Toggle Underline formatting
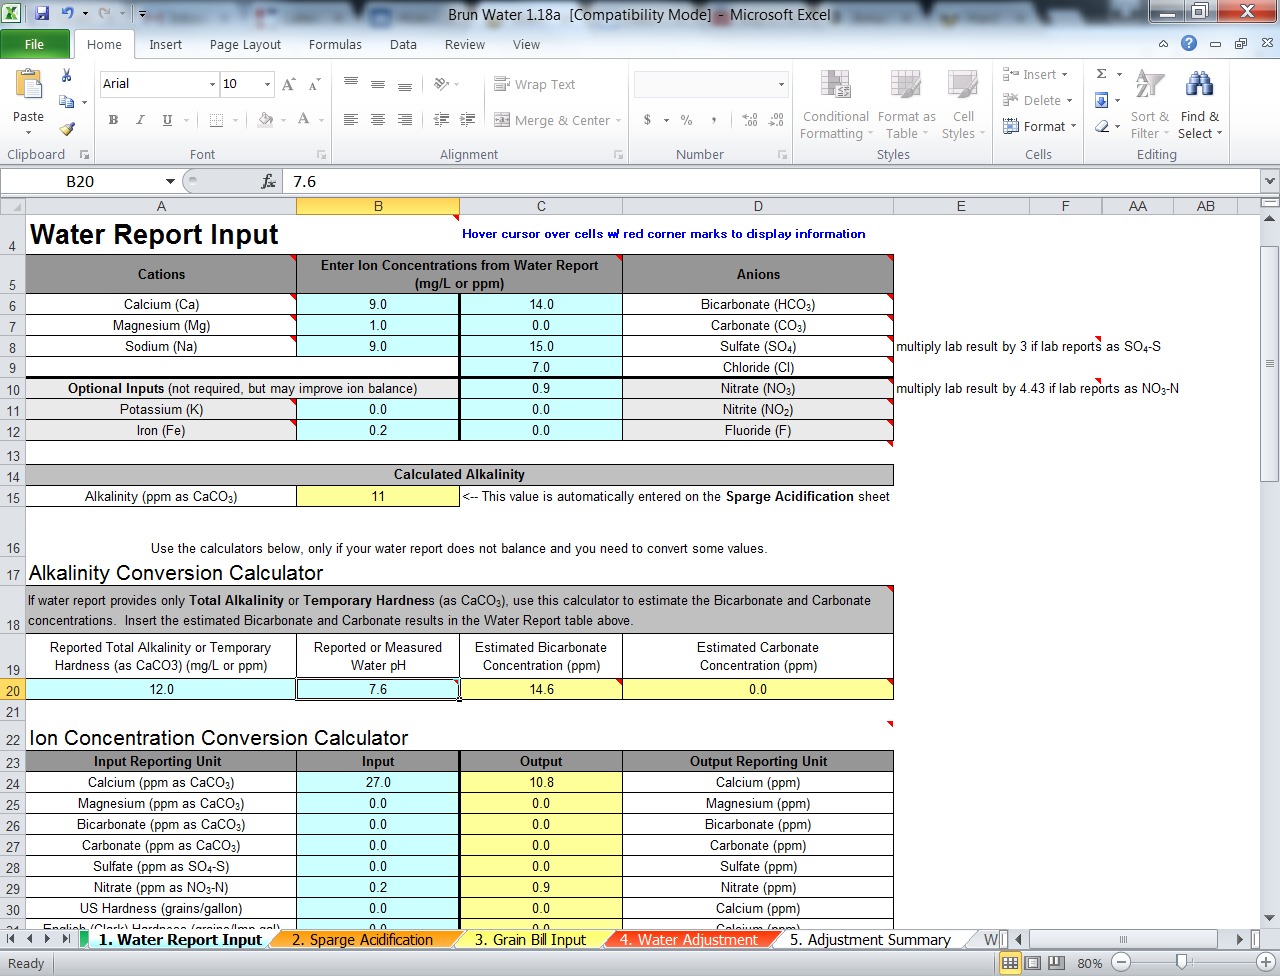 coord(167,120)
